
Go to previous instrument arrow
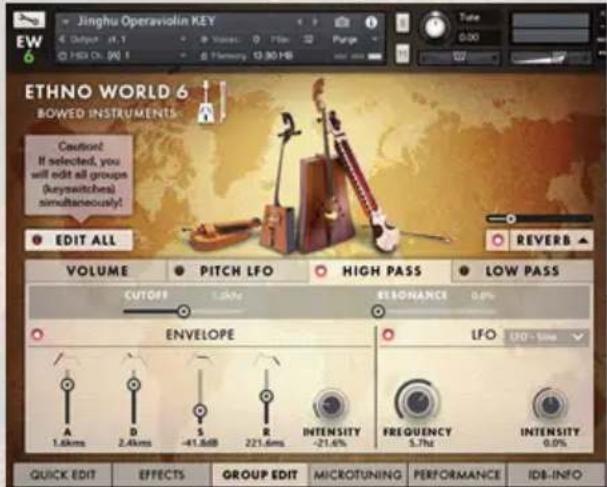tap(300, 22)
